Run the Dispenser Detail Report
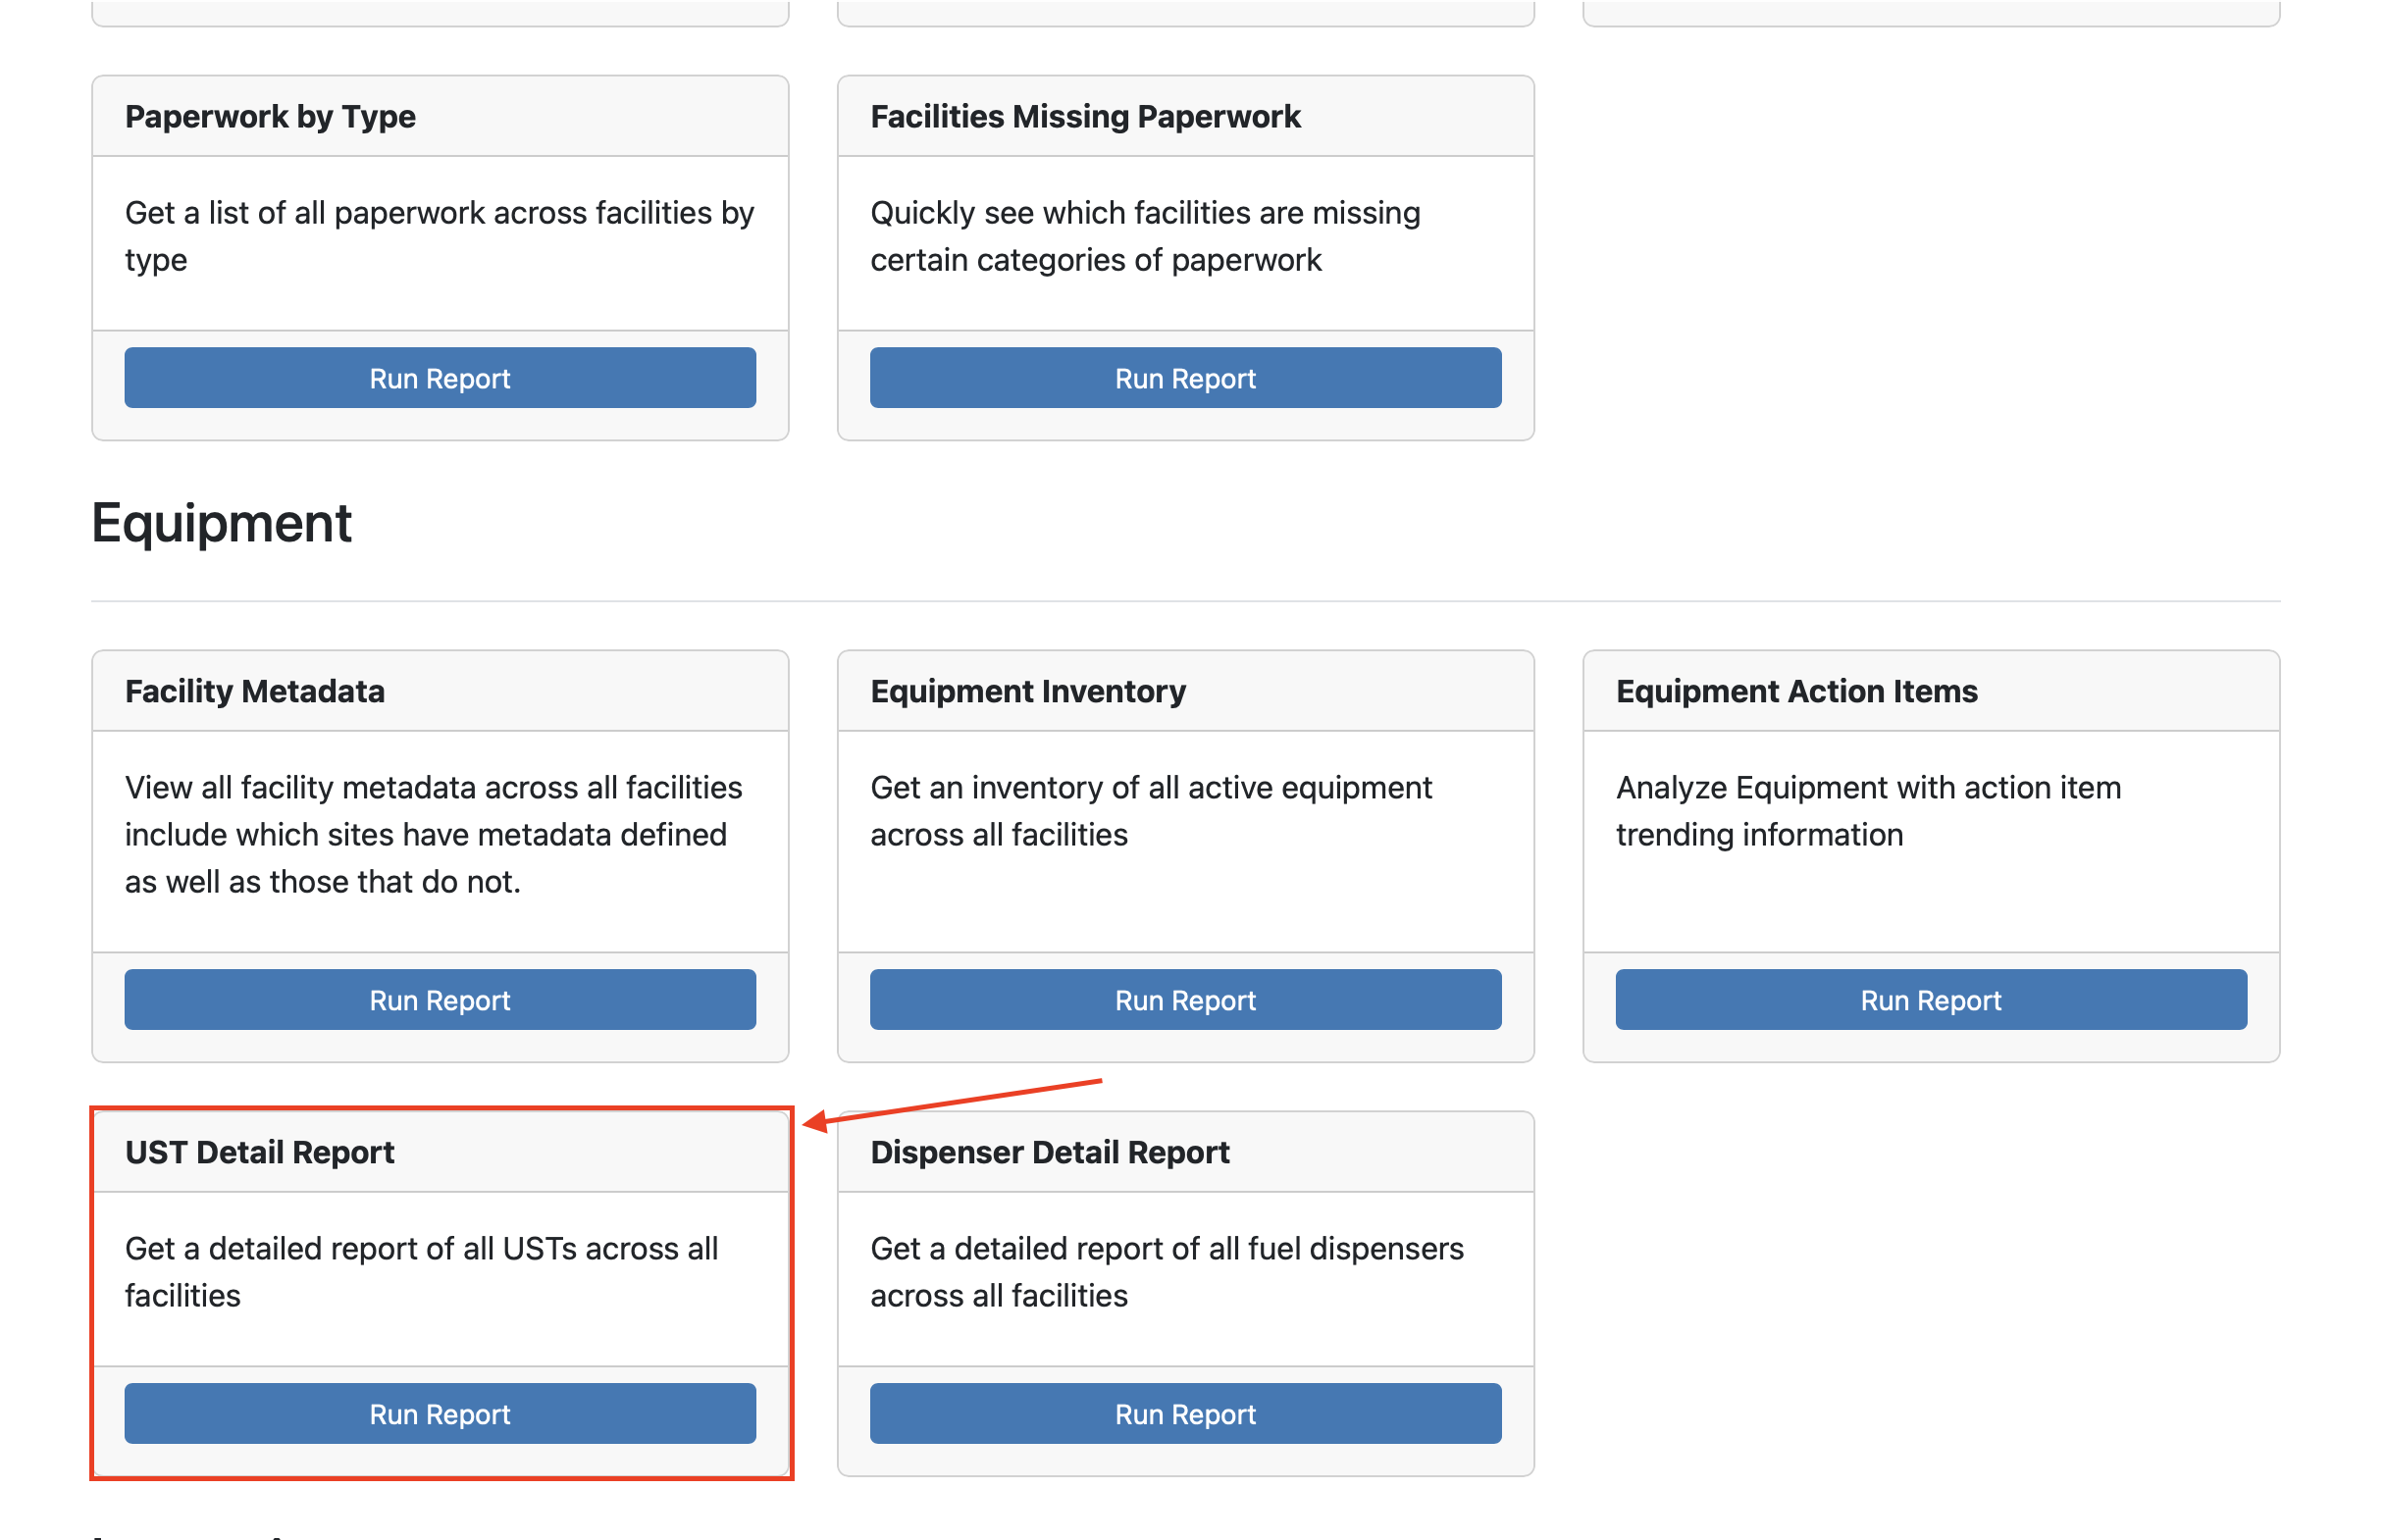The height and width of the screenshot is (1540, 2386). point(1185,1414)
